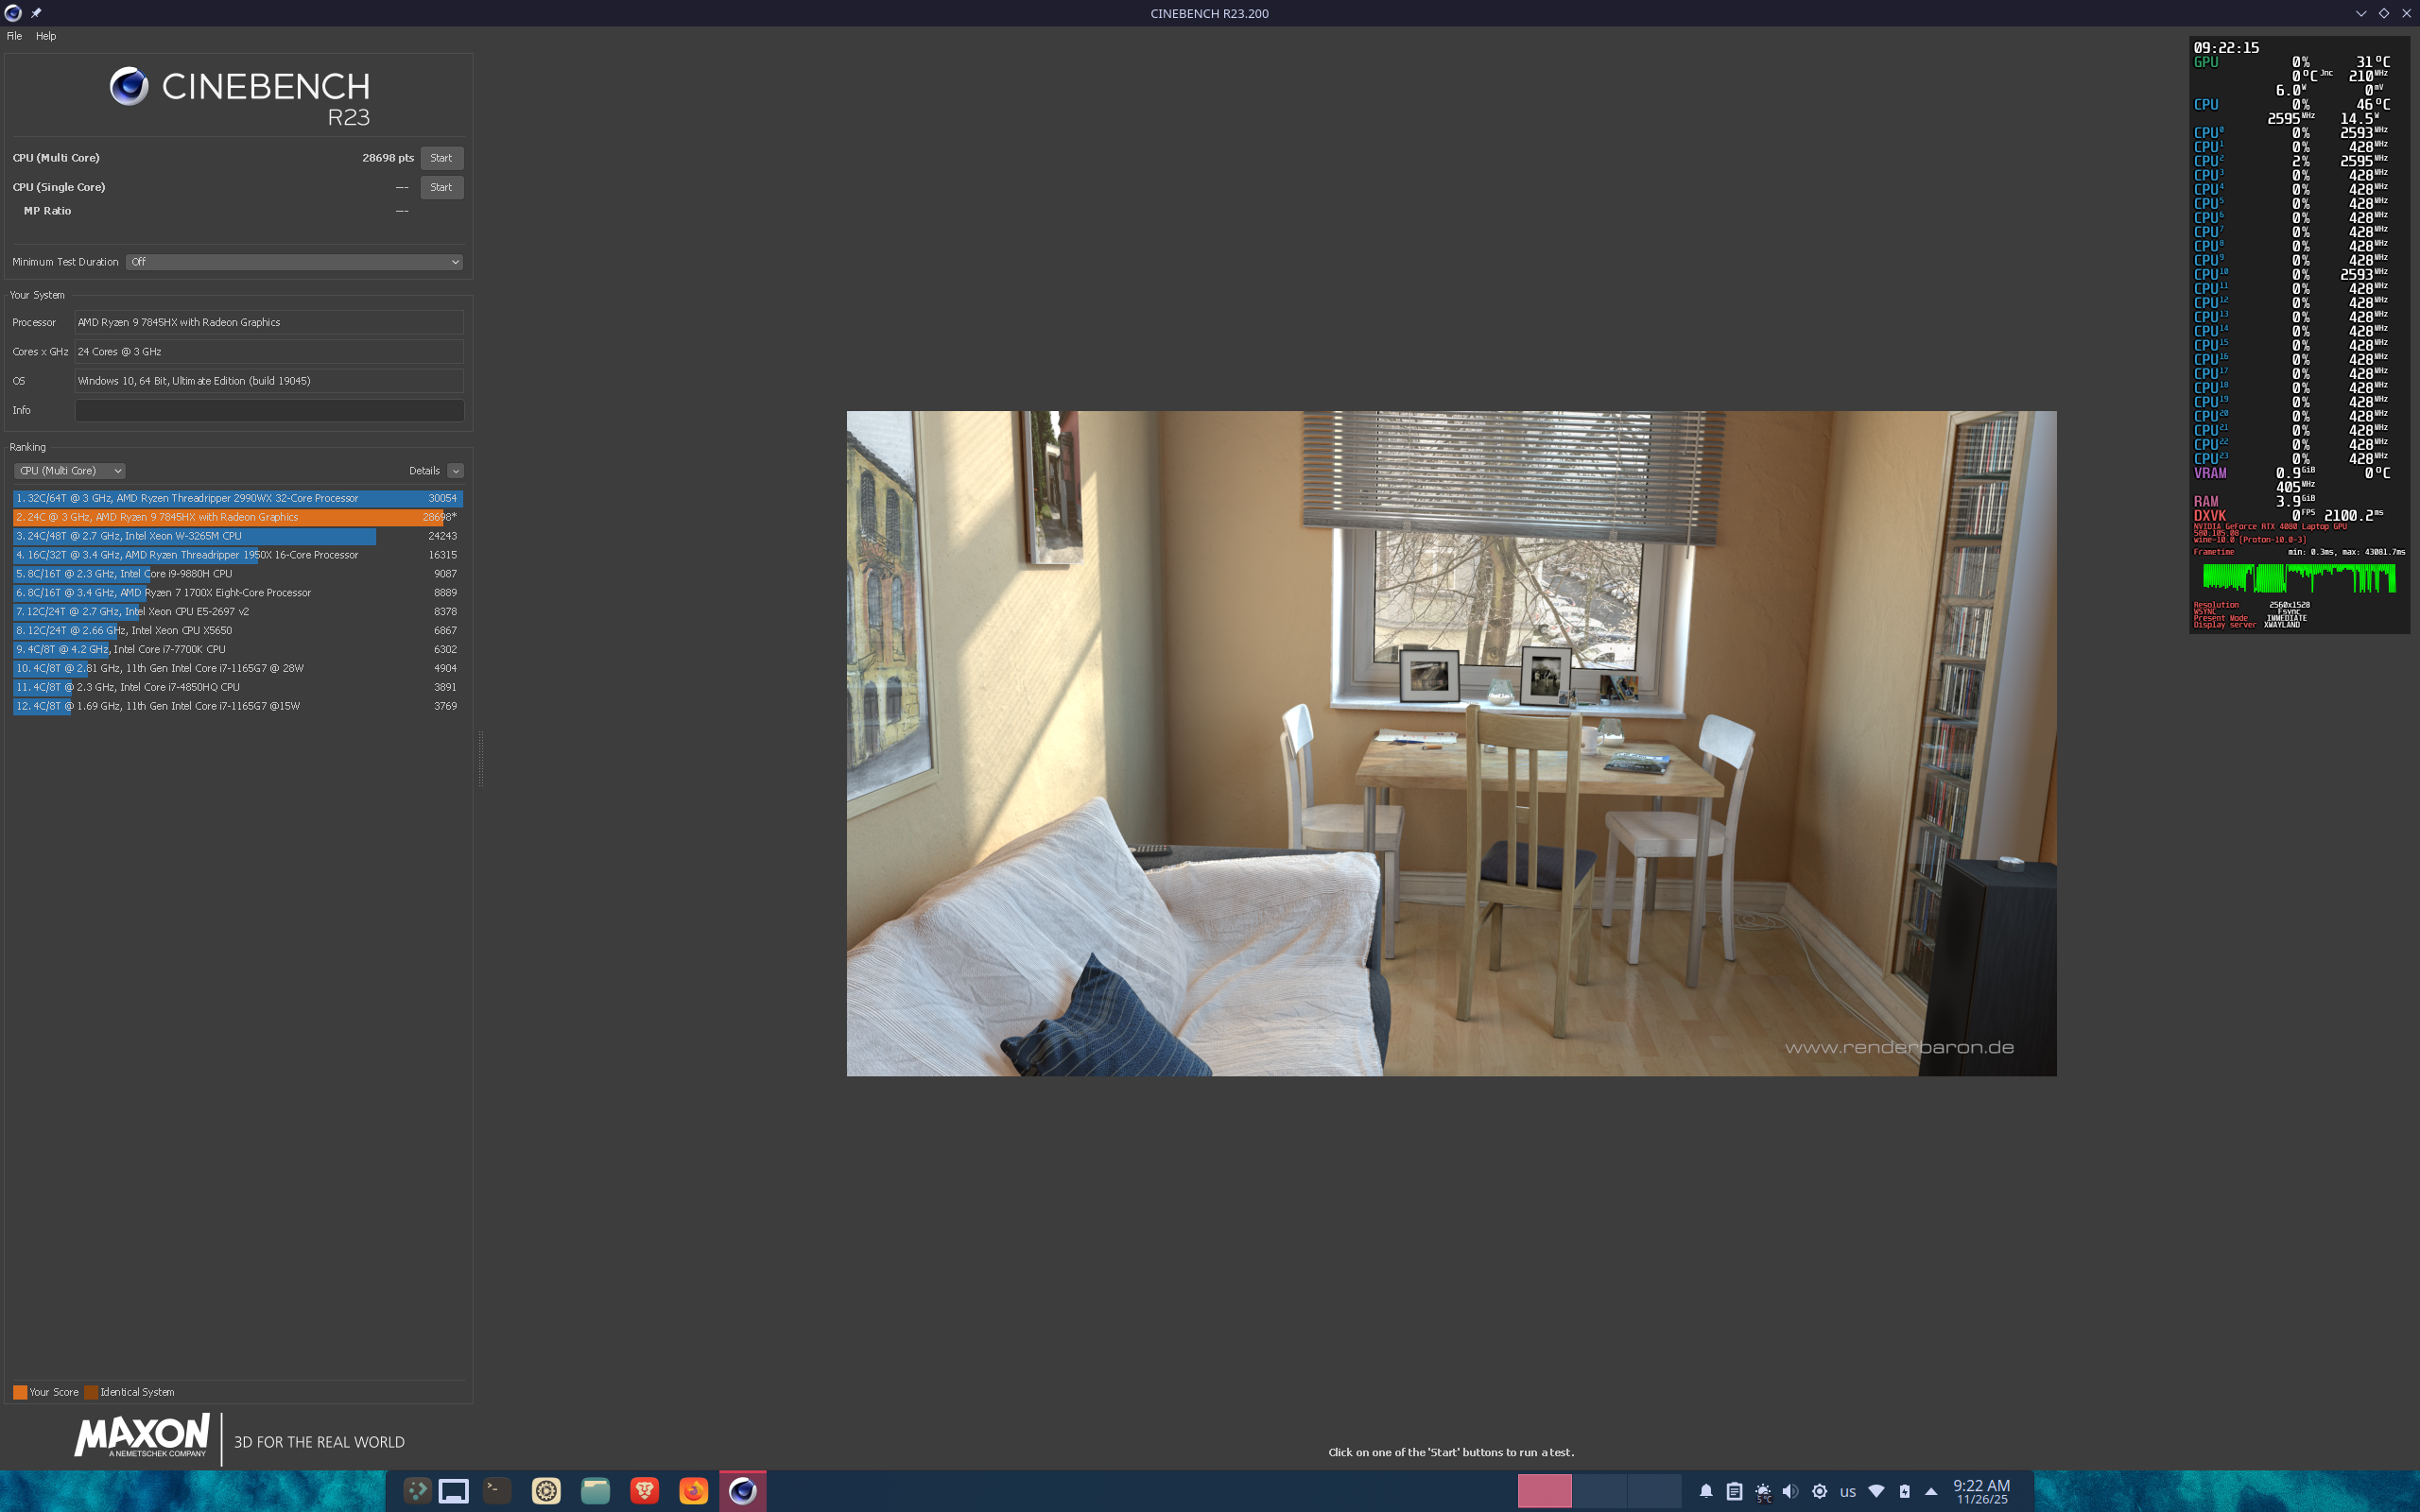Screen dimensions: 2420x1512
Task: Click the pin icon in the title bar
Action: coord(36,13)
